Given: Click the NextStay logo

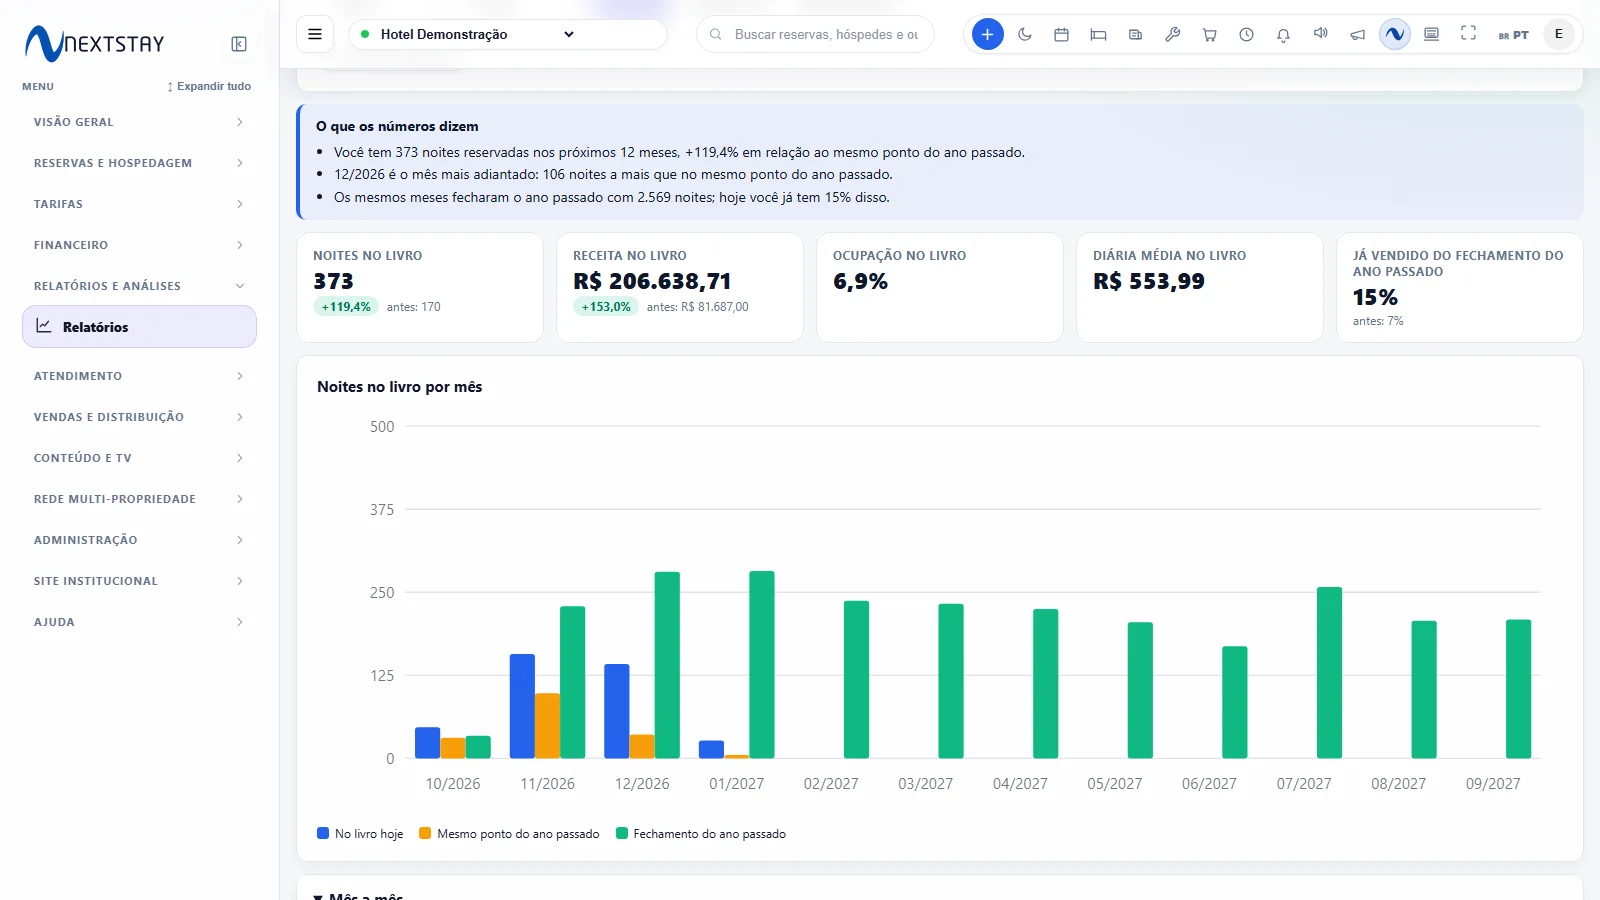Looking at the screenshot, I should (95, 43).
